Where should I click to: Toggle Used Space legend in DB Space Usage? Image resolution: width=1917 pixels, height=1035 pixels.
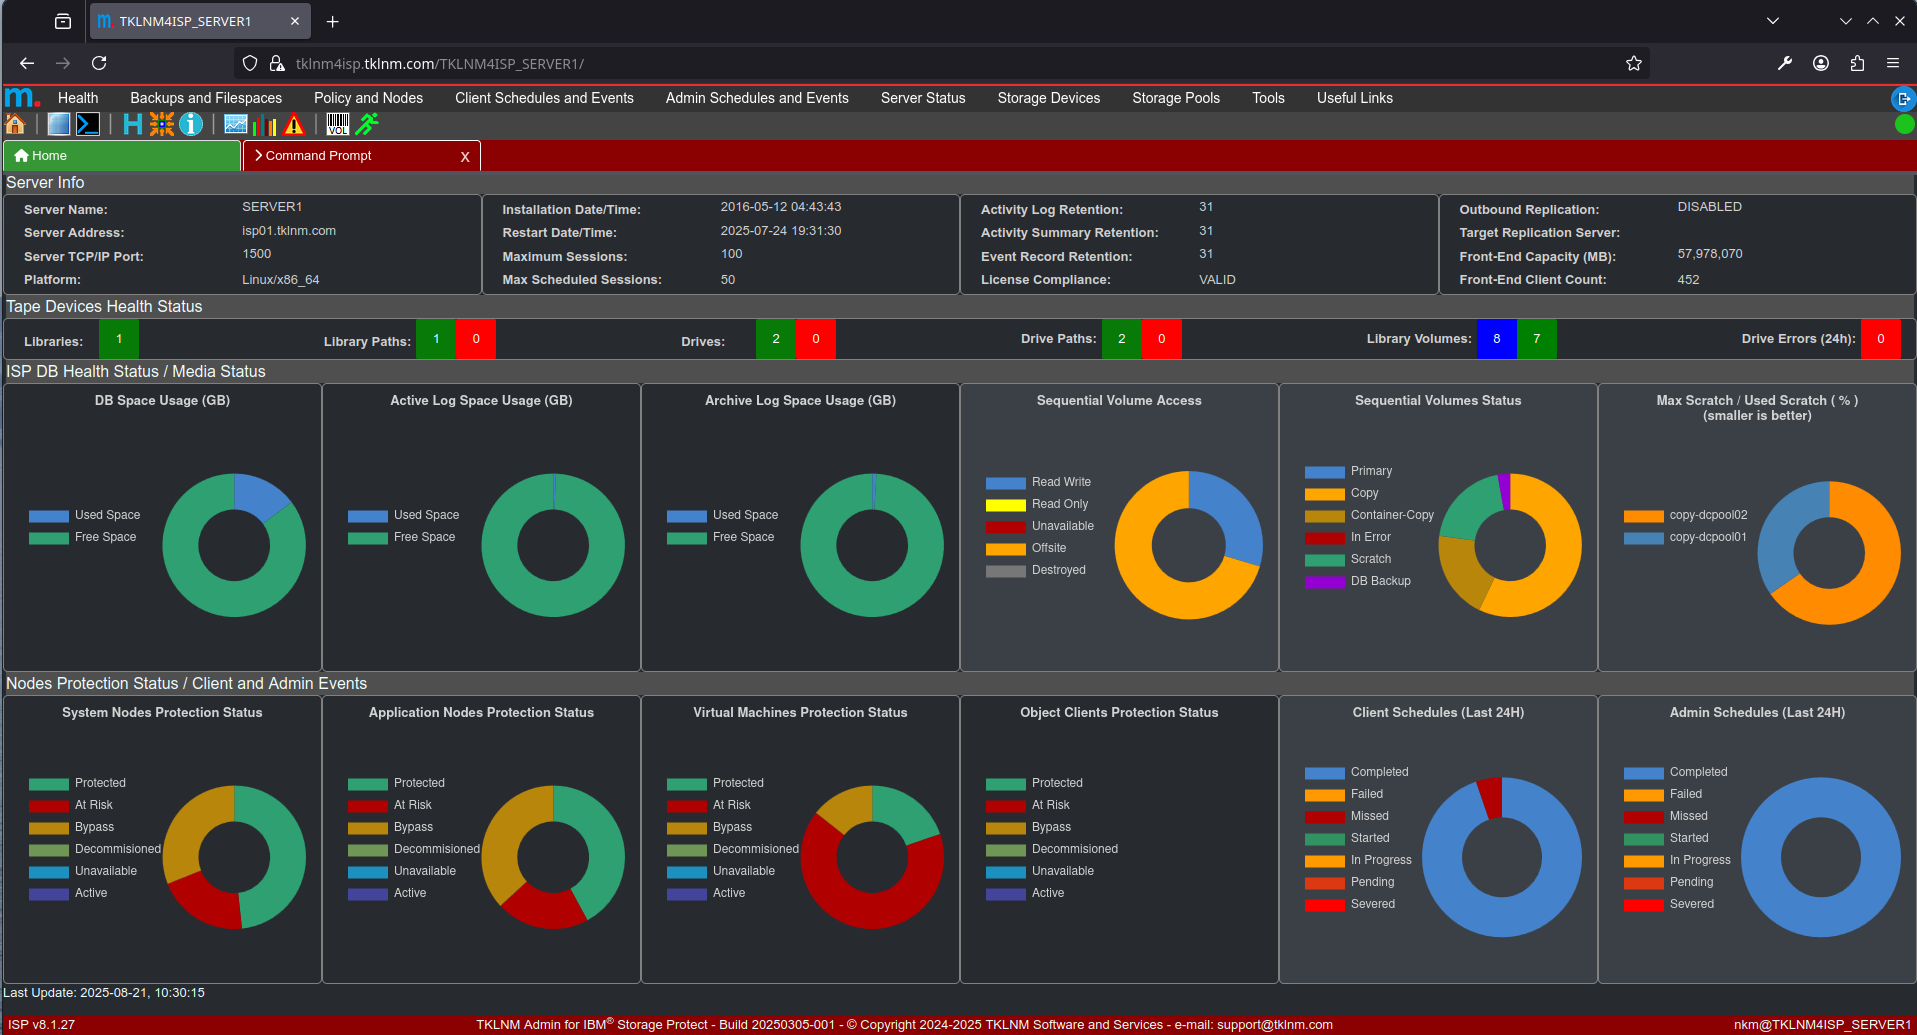point(48,516)
